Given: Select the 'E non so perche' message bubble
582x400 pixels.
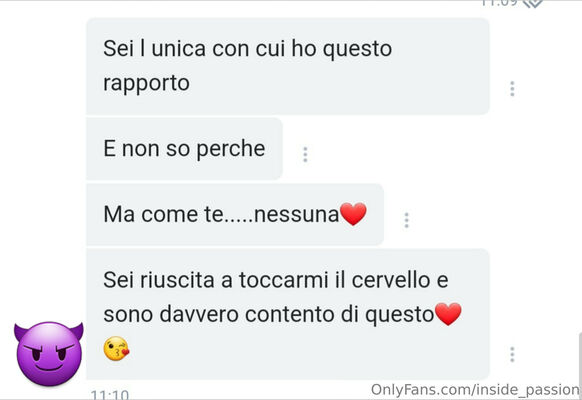Looking at the screenshot, I should click(184, 148).
